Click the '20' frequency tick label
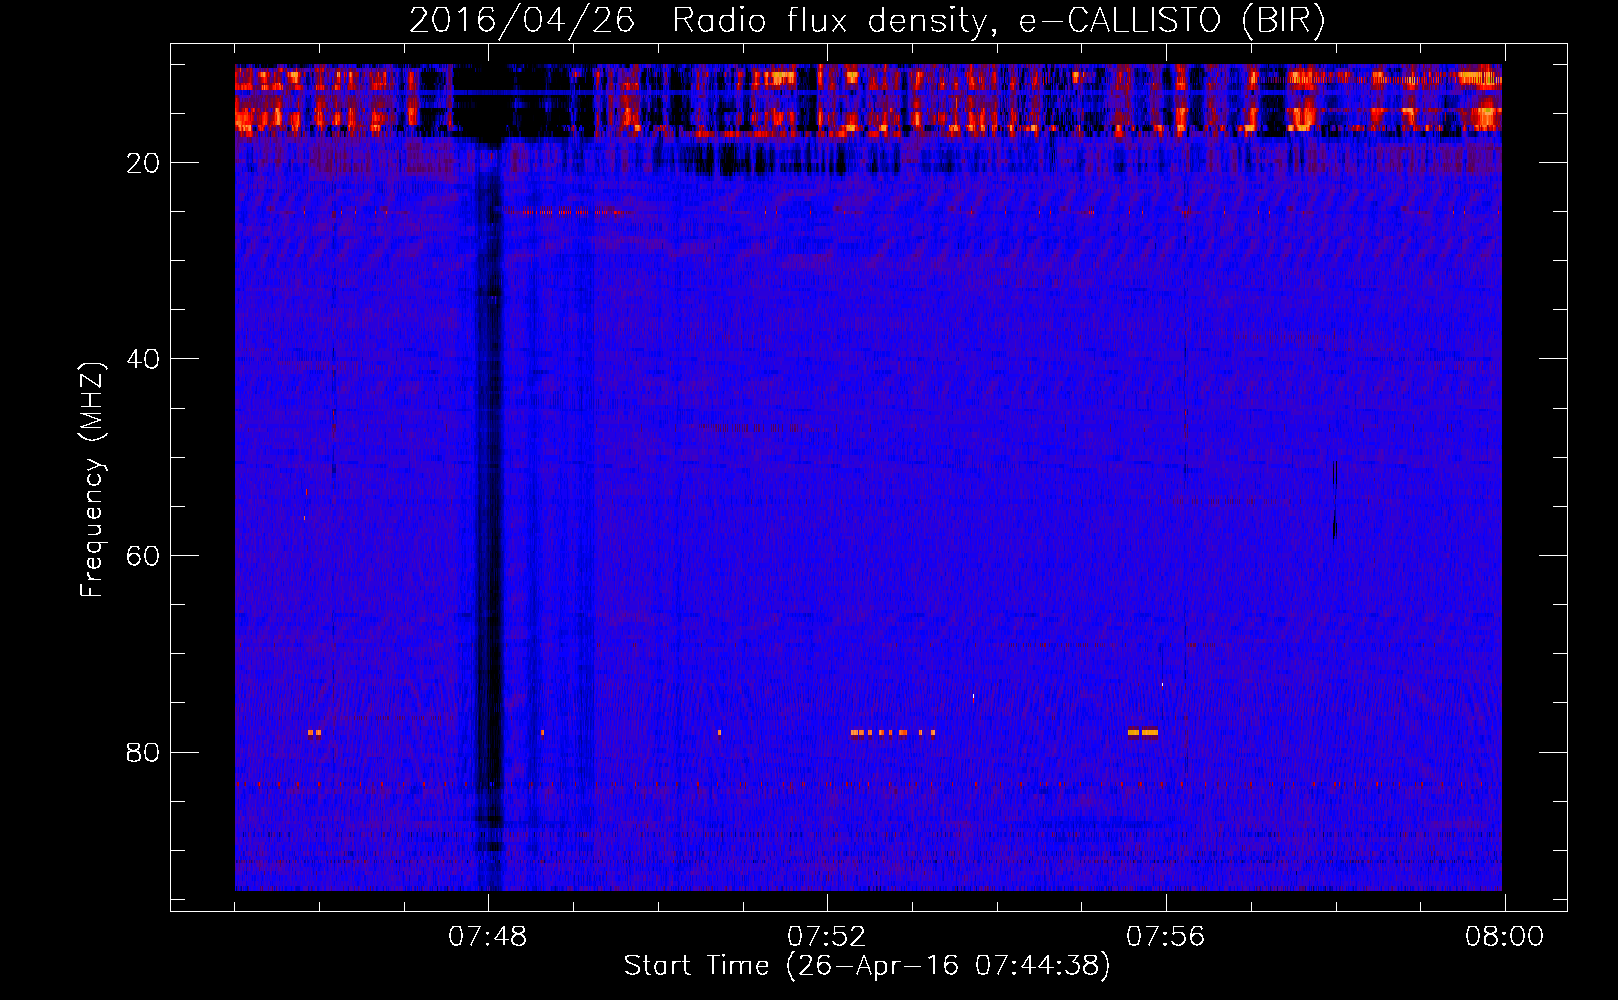This screenshot has height=1000, width=1618. 143,163
